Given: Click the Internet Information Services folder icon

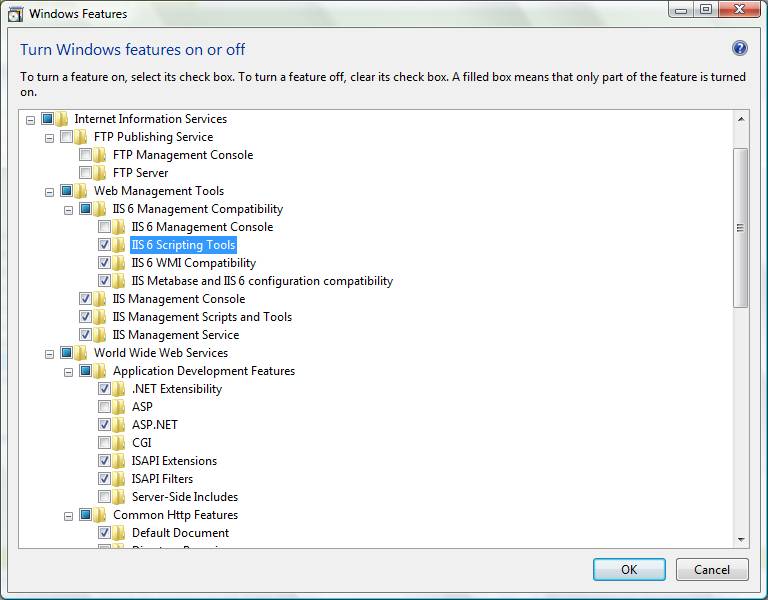Looking at the screenshot, I should click(62, 119).
